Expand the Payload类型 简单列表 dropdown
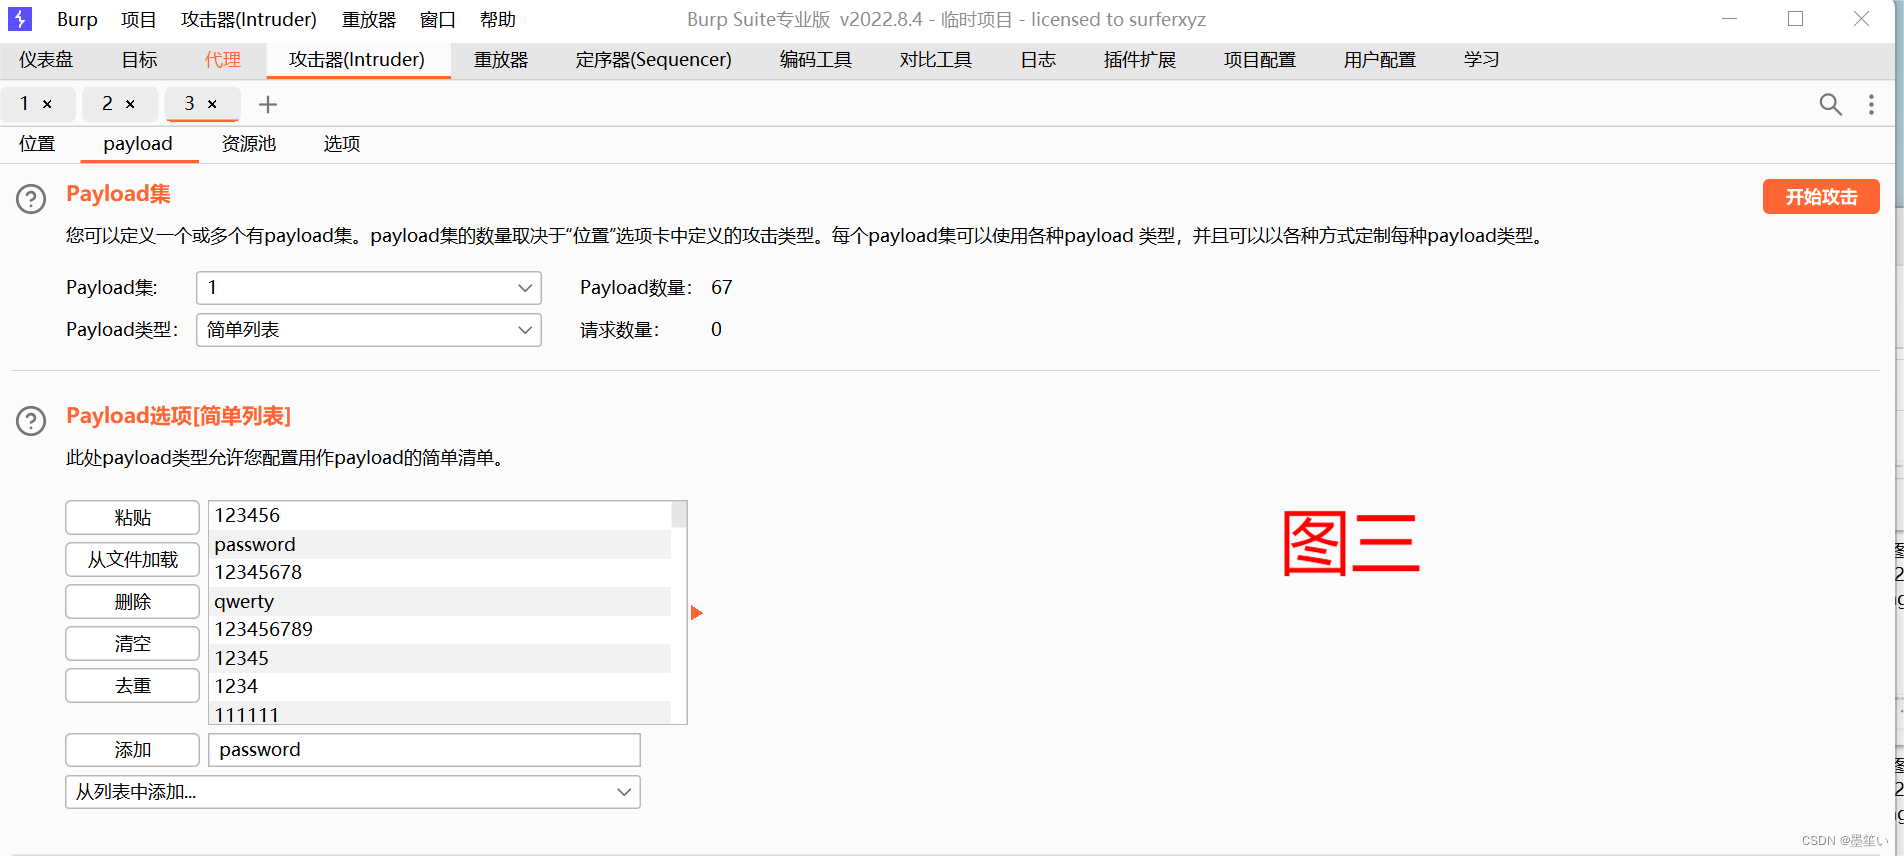Screen dimensions: 1904x856 click(369, 330)
